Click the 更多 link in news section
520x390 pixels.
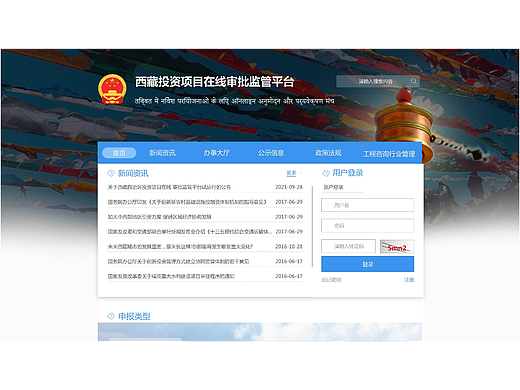[291, 173]
